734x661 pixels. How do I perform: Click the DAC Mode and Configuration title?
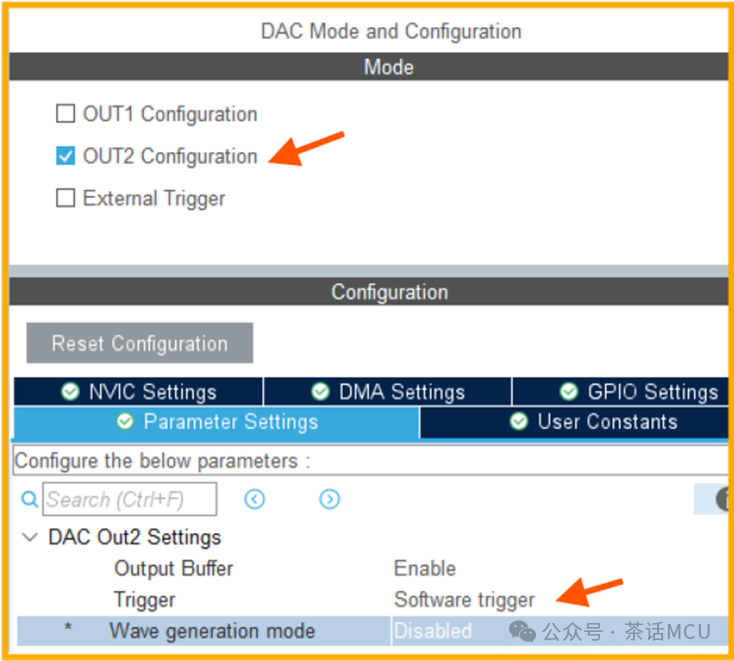click(x=391, y=31)
